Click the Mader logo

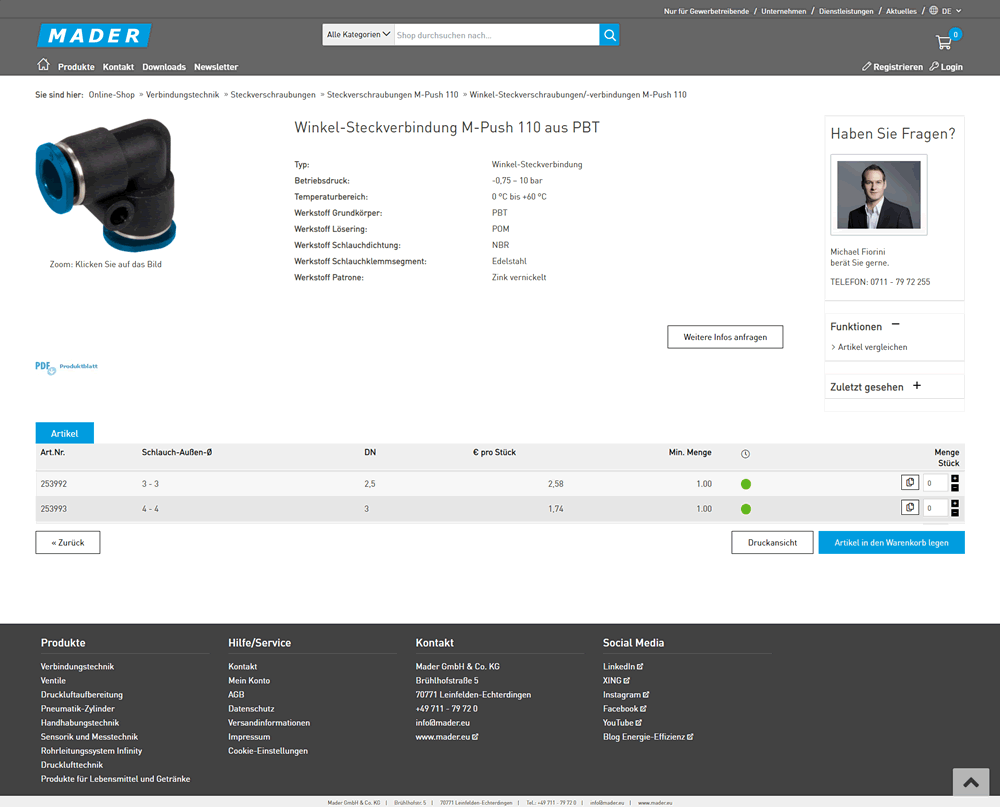coord(94,36)
